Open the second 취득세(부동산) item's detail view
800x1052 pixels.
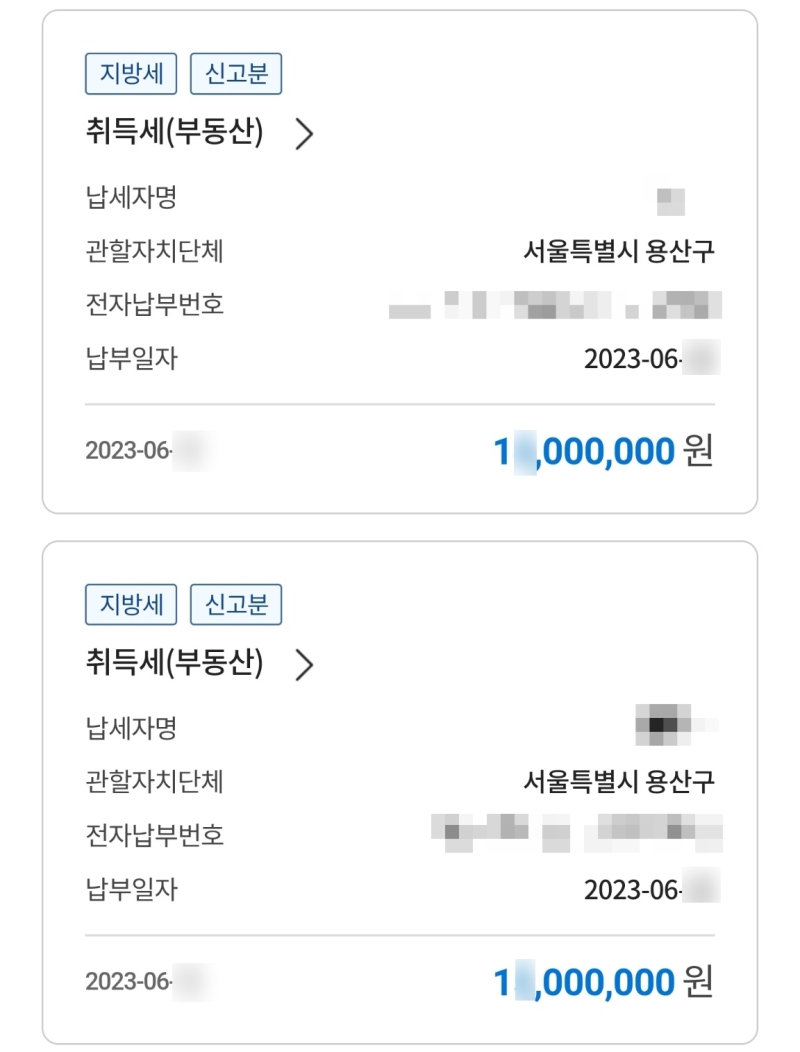(x=305, y=664)
